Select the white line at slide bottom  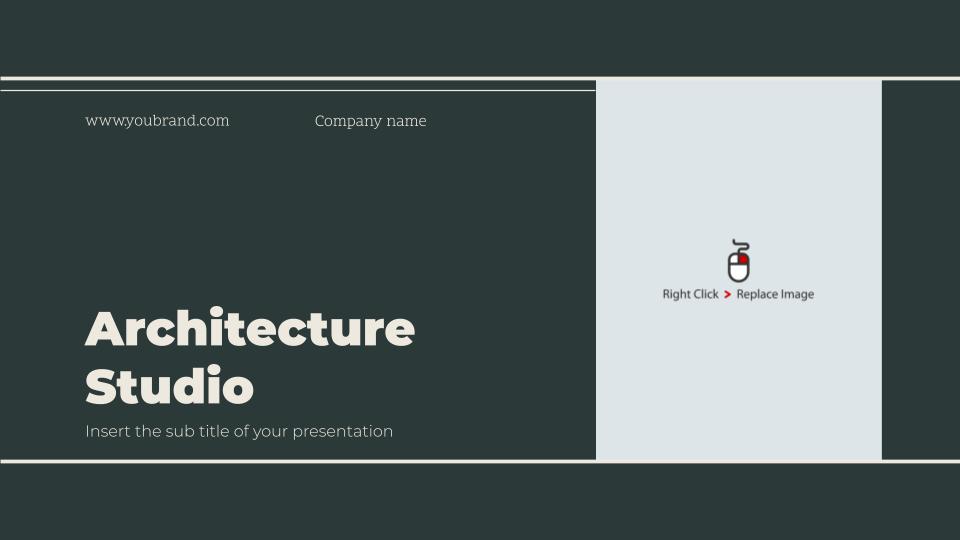(x=480, y=461)
